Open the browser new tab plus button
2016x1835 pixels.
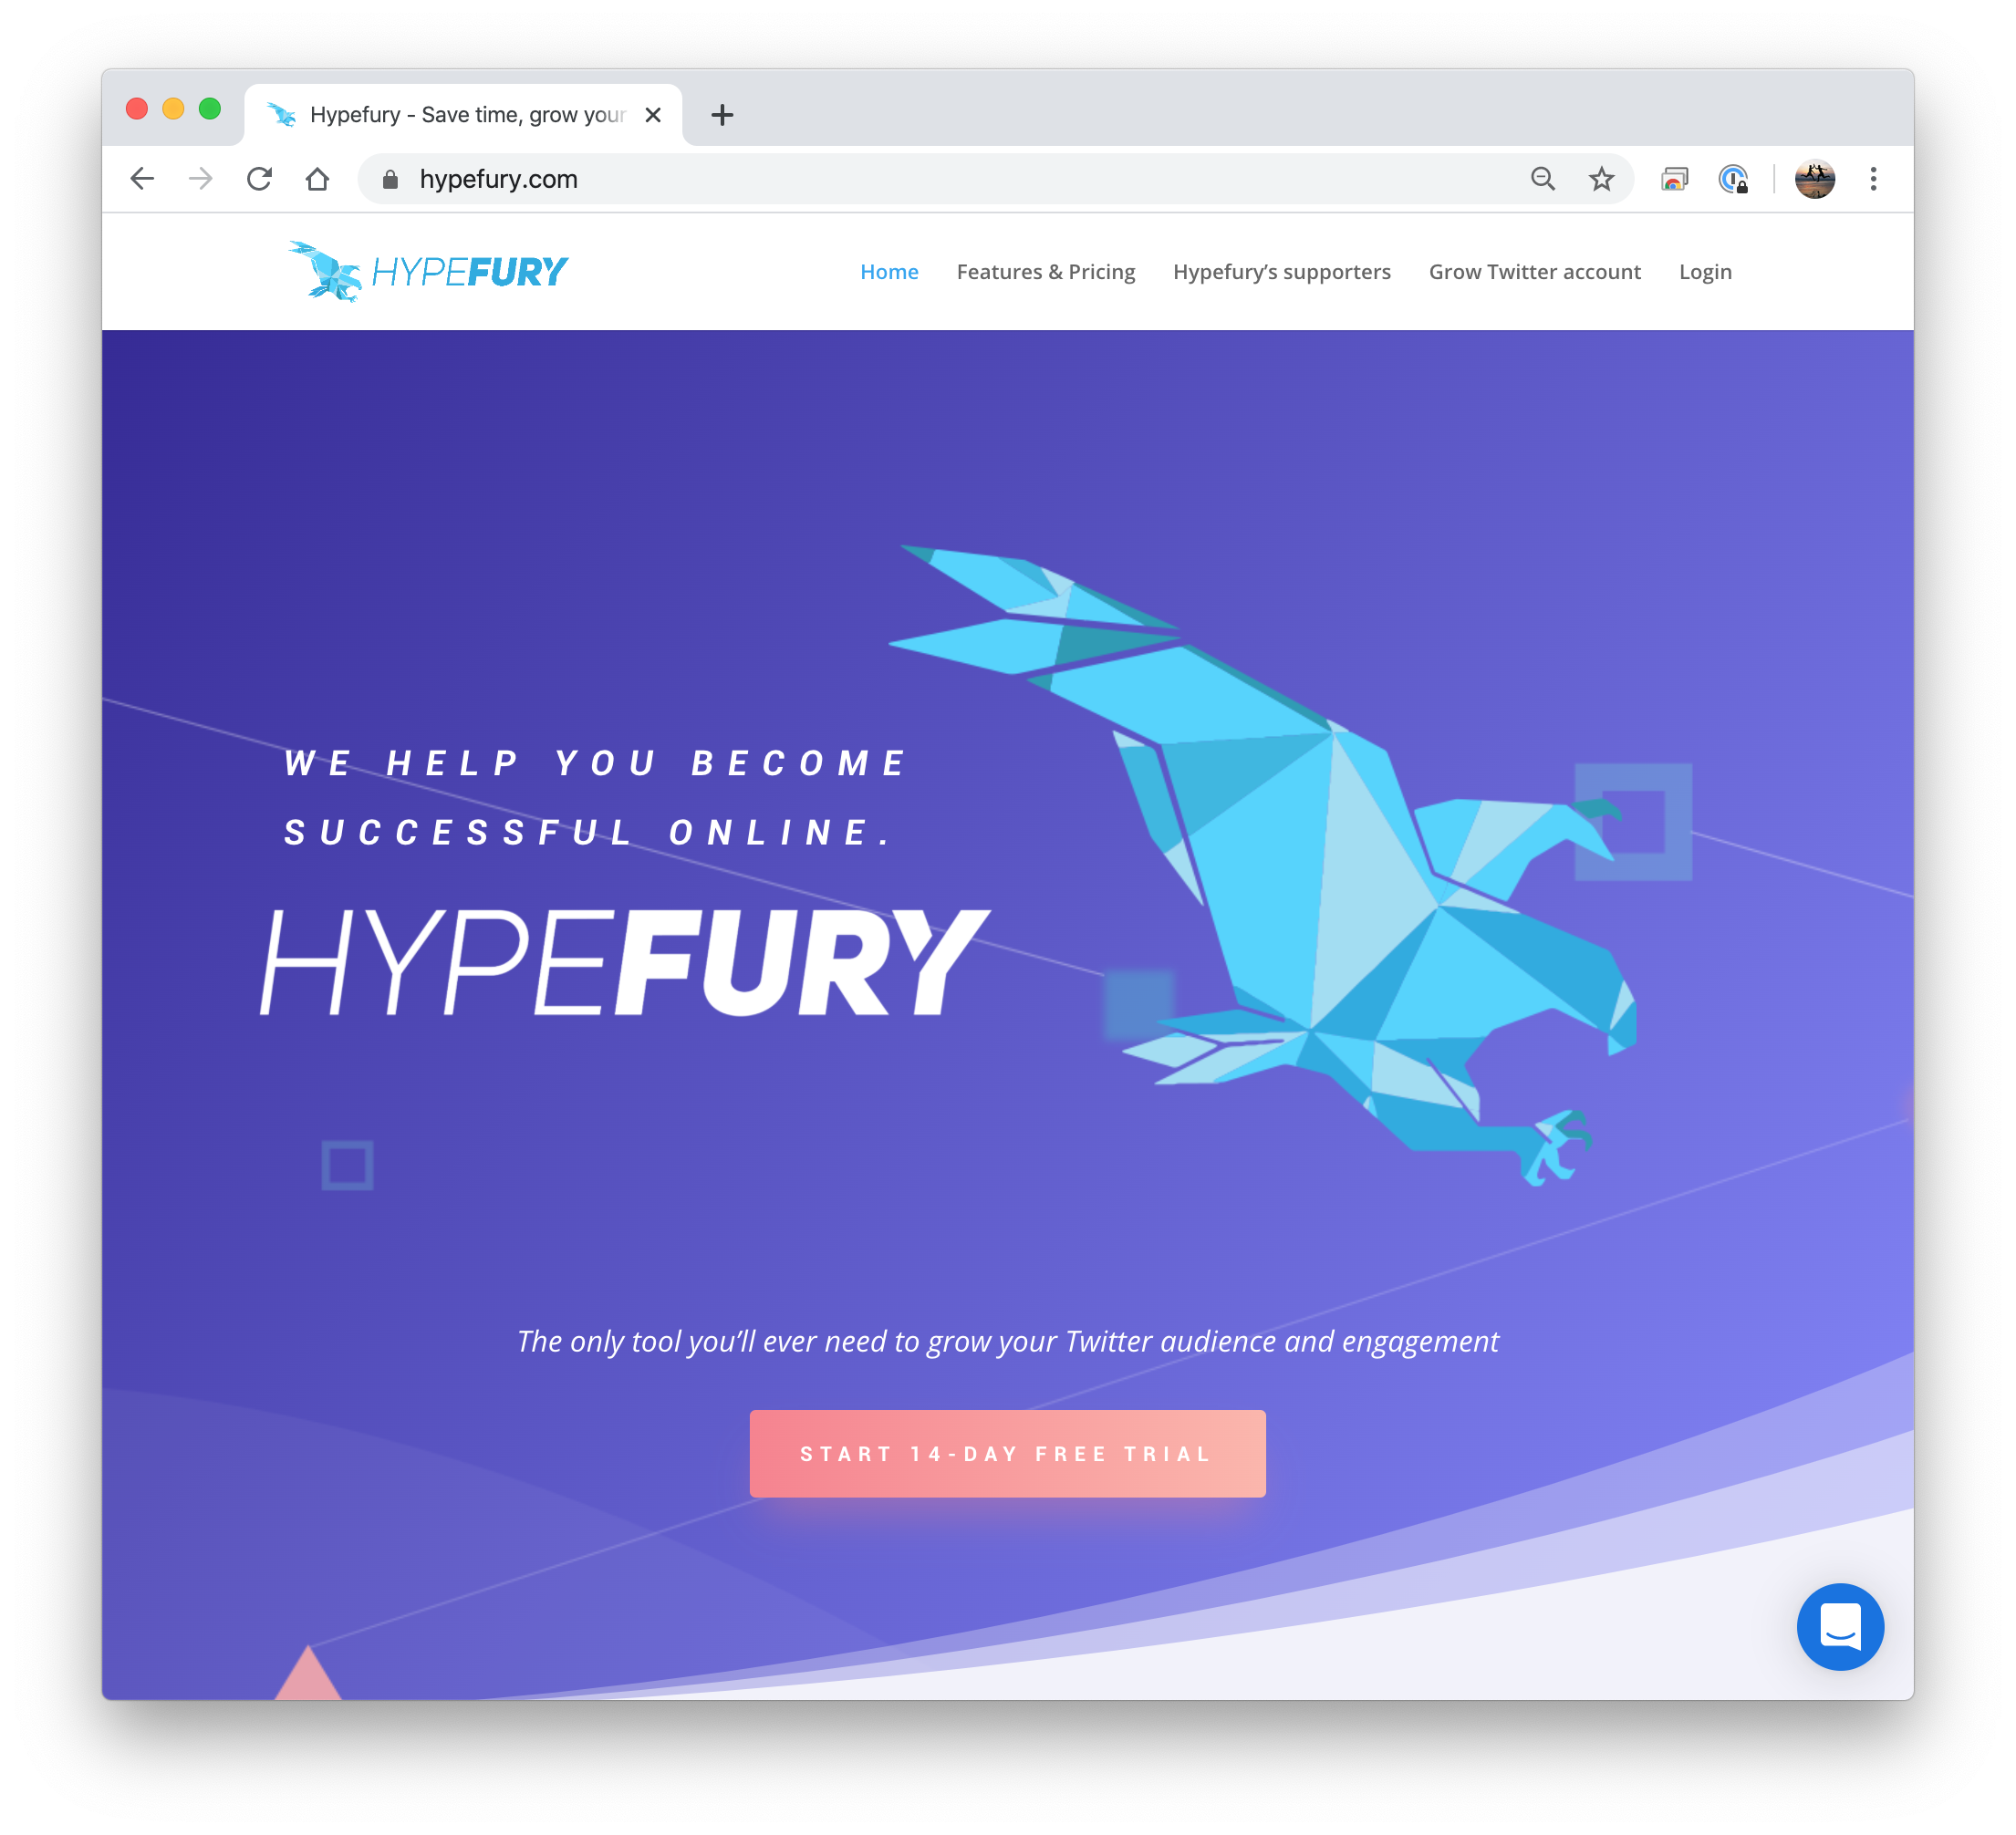[x=725, y=114]
